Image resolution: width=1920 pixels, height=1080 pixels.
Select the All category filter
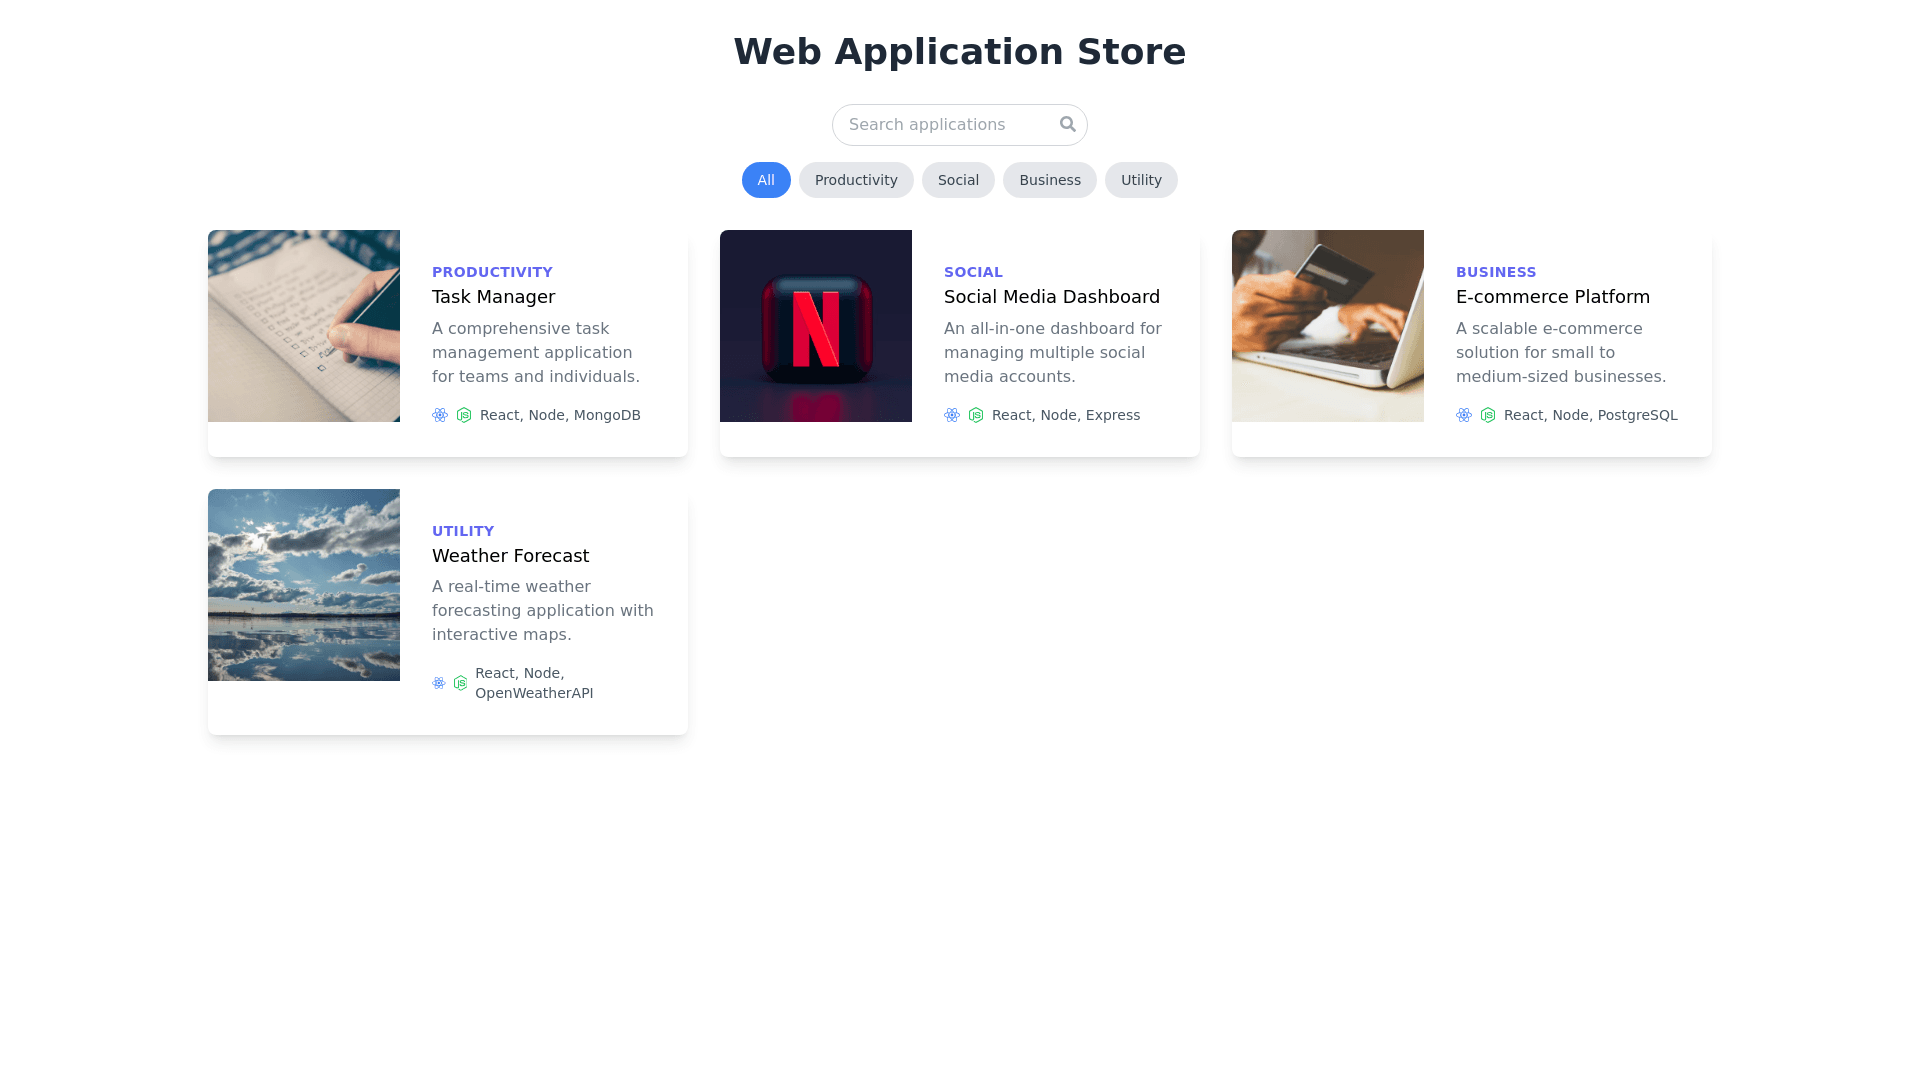[x=766, y=180]
